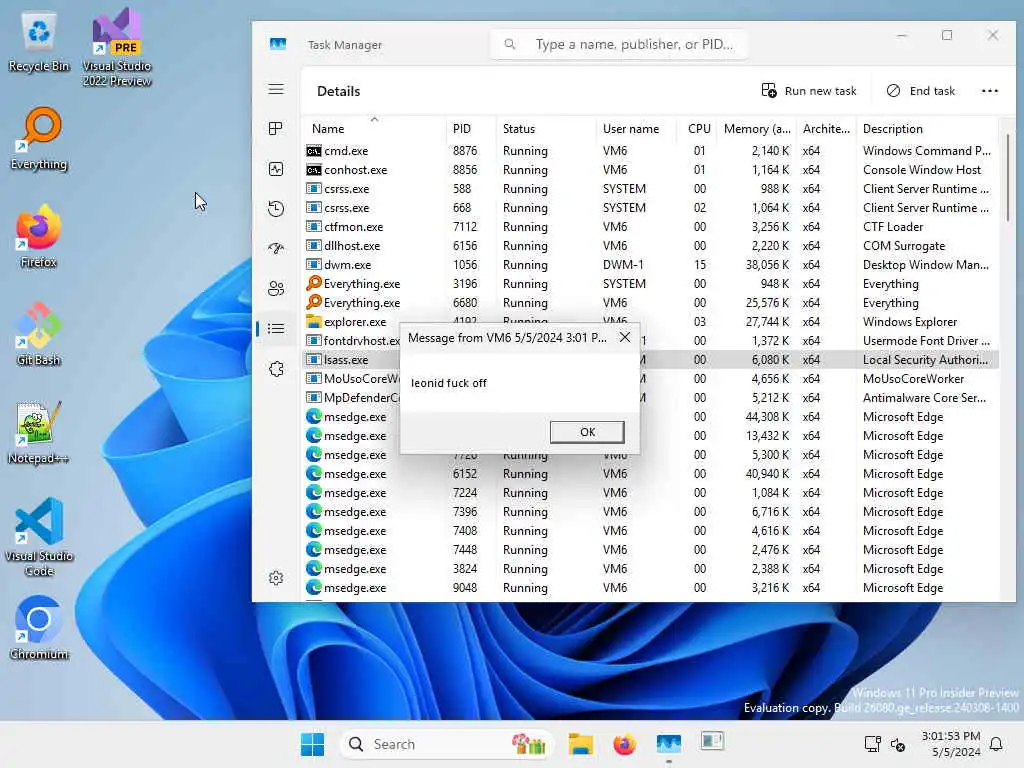Open the notification bell in system tray
Image resolution: width=1024 pixels, height=768 pixels.
pos(996,744)
